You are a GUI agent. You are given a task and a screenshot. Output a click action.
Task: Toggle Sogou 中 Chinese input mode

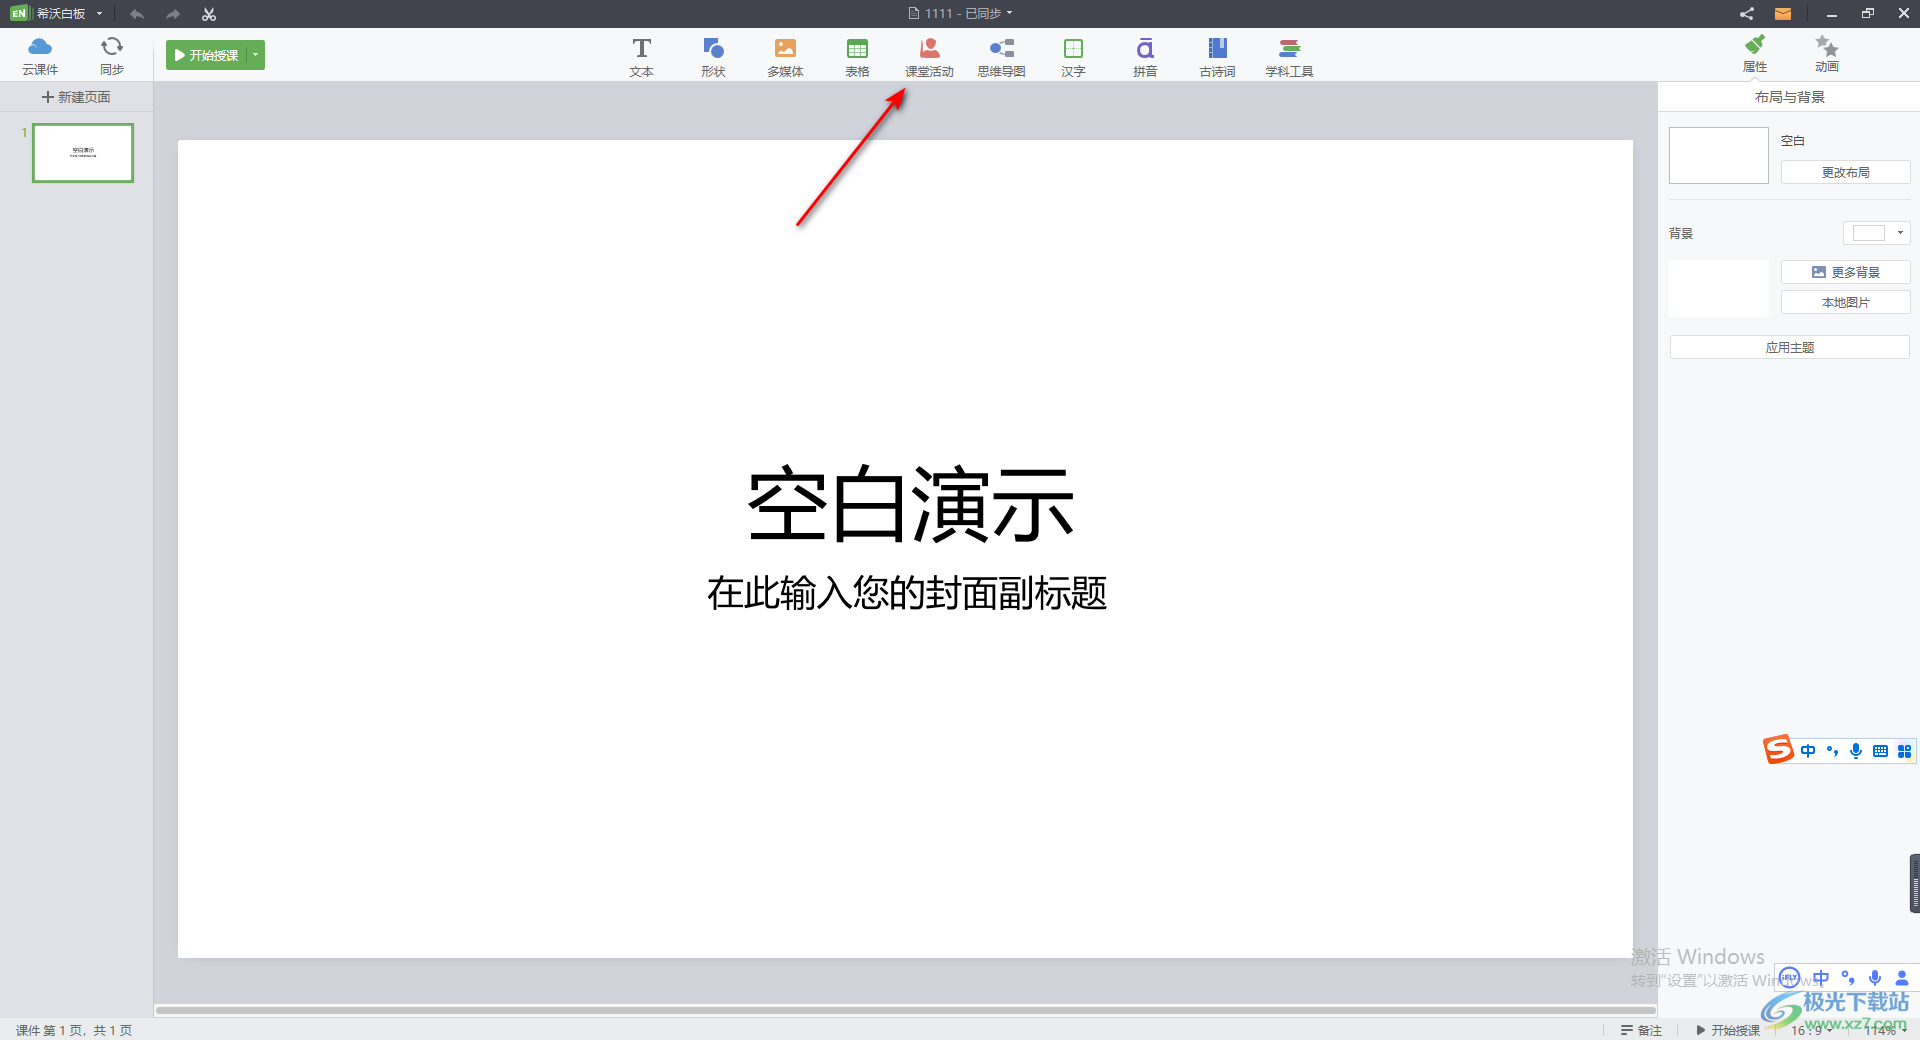(1808, 751)
